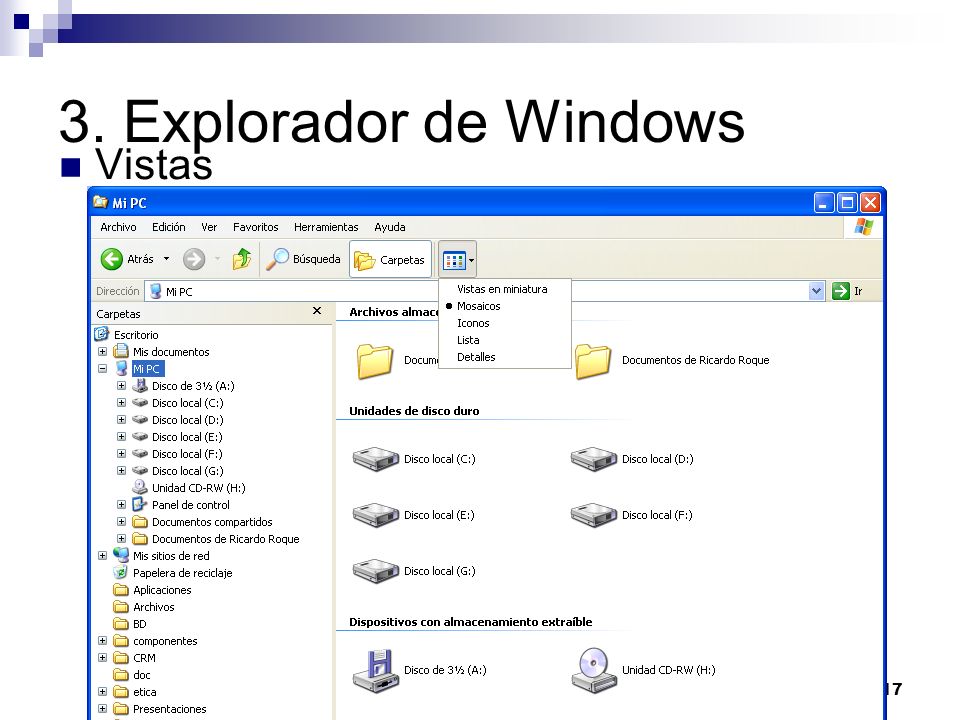Select Escritorio in the folder tree
The width and height of the screenshot is (960, 720).
click(x=136, y=335)
